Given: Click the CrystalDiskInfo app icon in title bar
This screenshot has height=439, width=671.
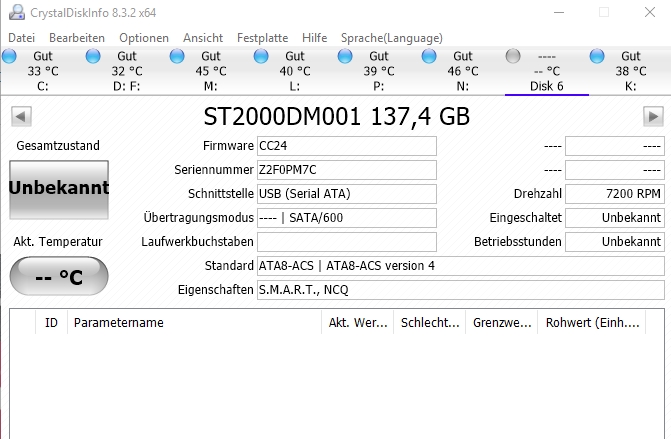Looking at the screenshot, I should pyautogui.click(x=17, y=12).
